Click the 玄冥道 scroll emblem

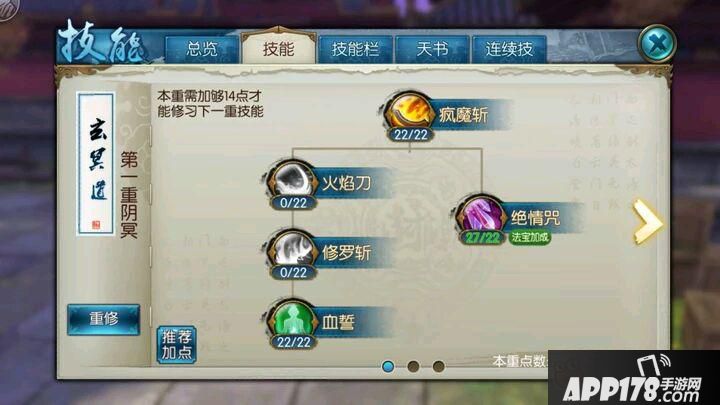96,163
